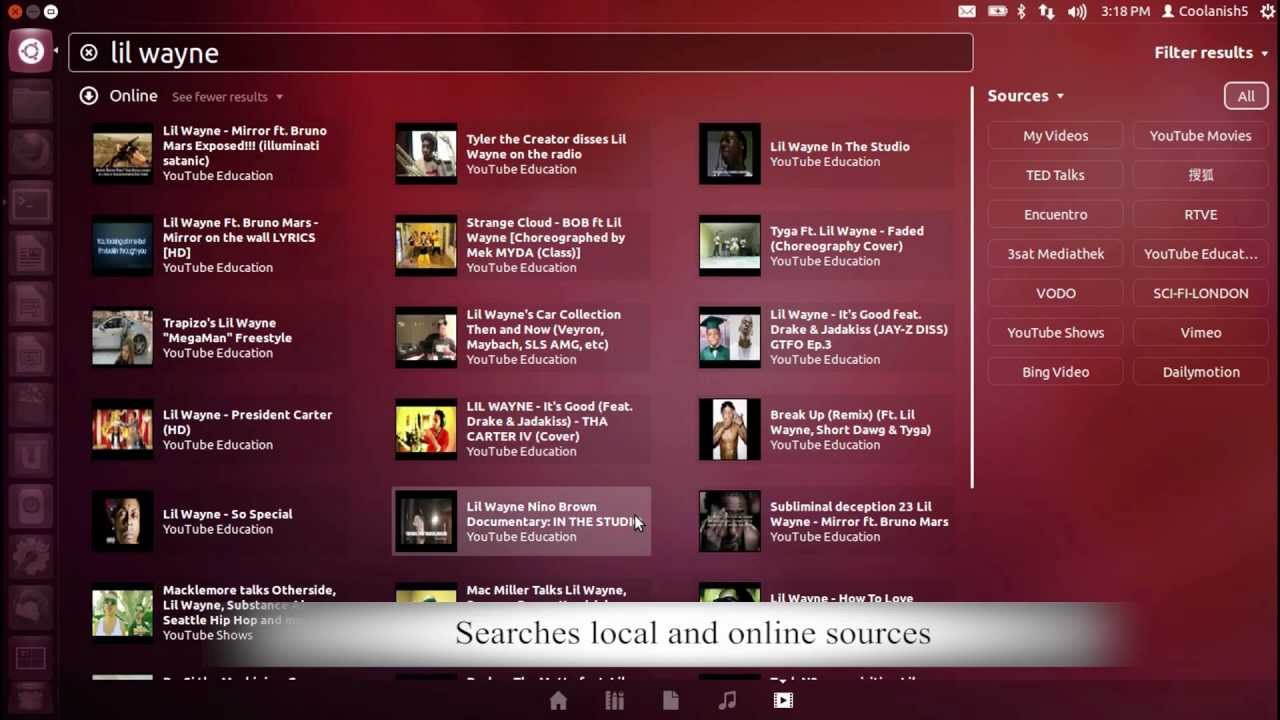The height and width of the screenshot is (720, 1280).
Task: Open the sound volume indicator
Action: point(1077,12)
